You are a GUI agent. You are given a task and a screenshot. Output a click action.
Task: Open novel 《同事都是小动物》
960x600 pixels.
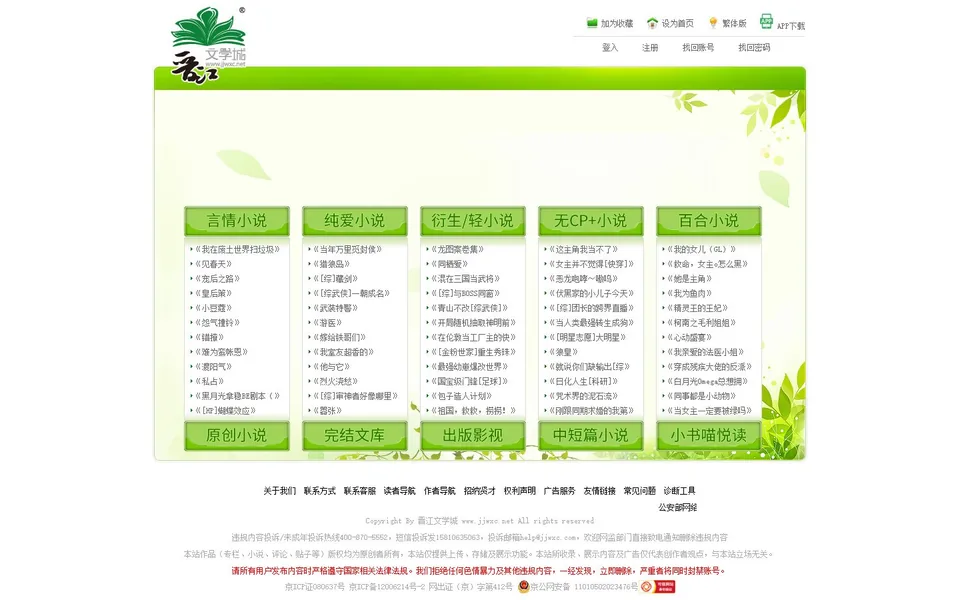tap(702, 396)
